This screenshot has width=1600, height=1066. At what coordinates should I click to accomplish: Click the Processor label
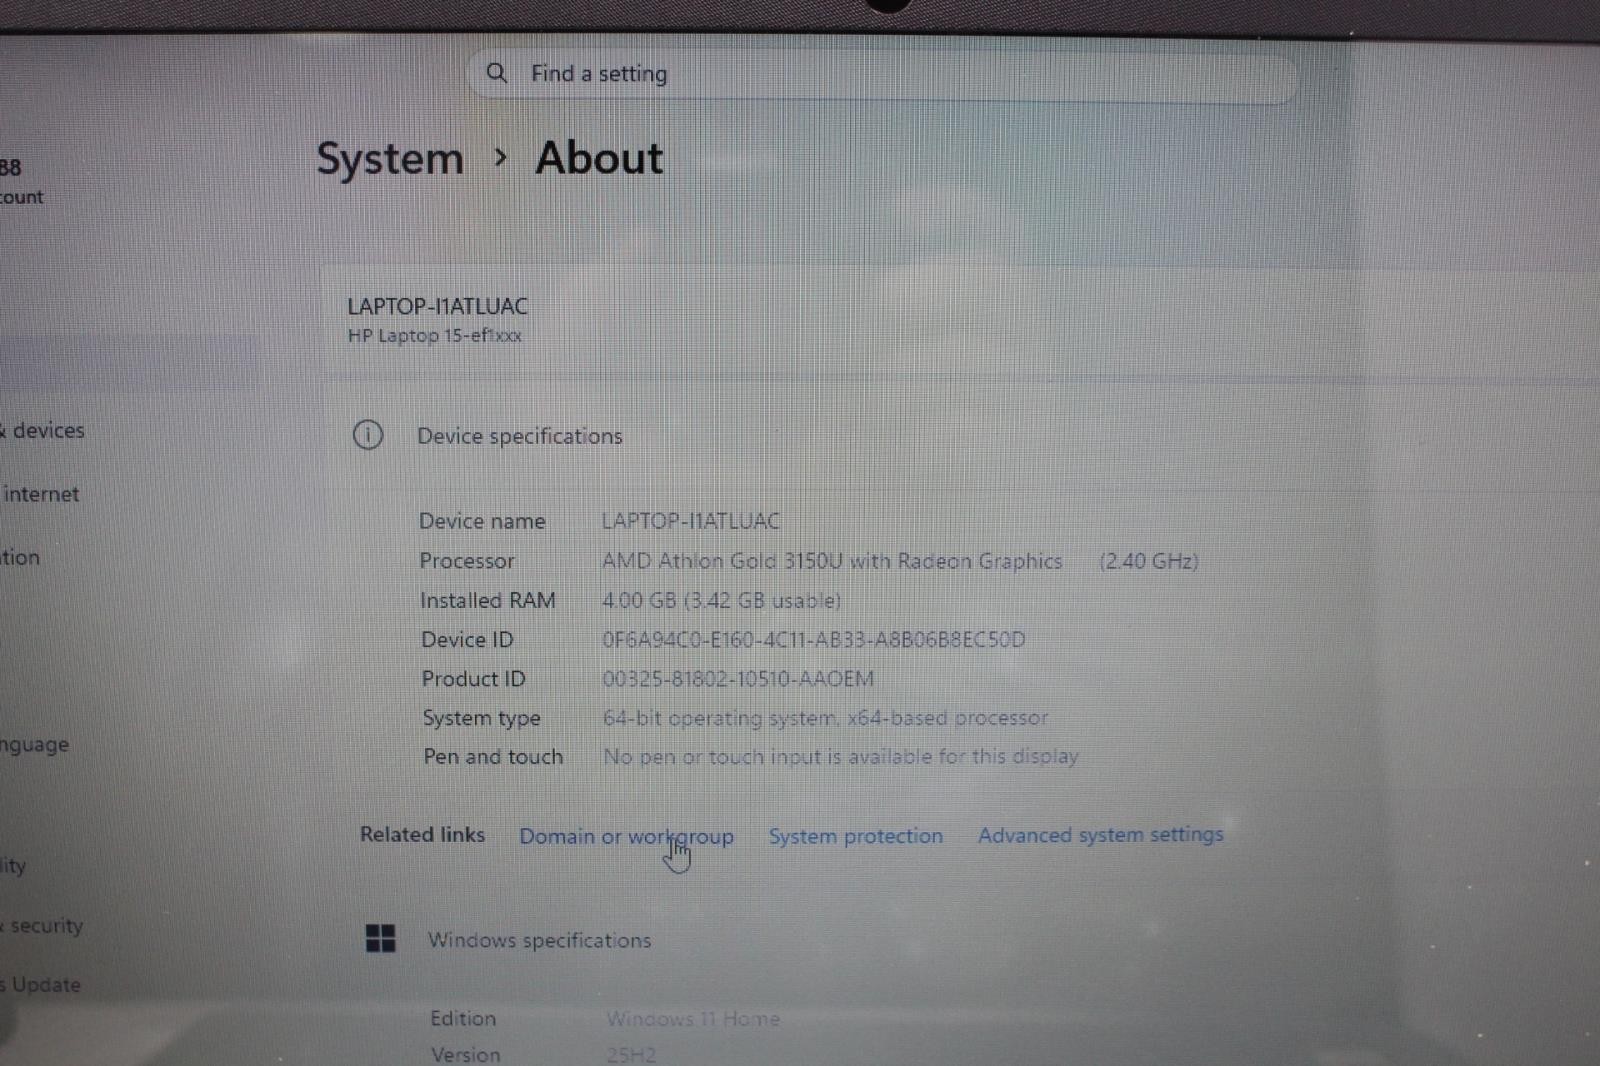tap(467, 561)
